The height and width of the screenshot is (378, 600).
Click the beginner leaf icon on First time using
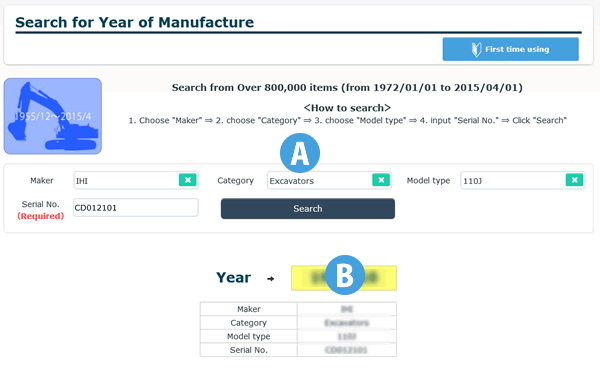click(476, 49)
